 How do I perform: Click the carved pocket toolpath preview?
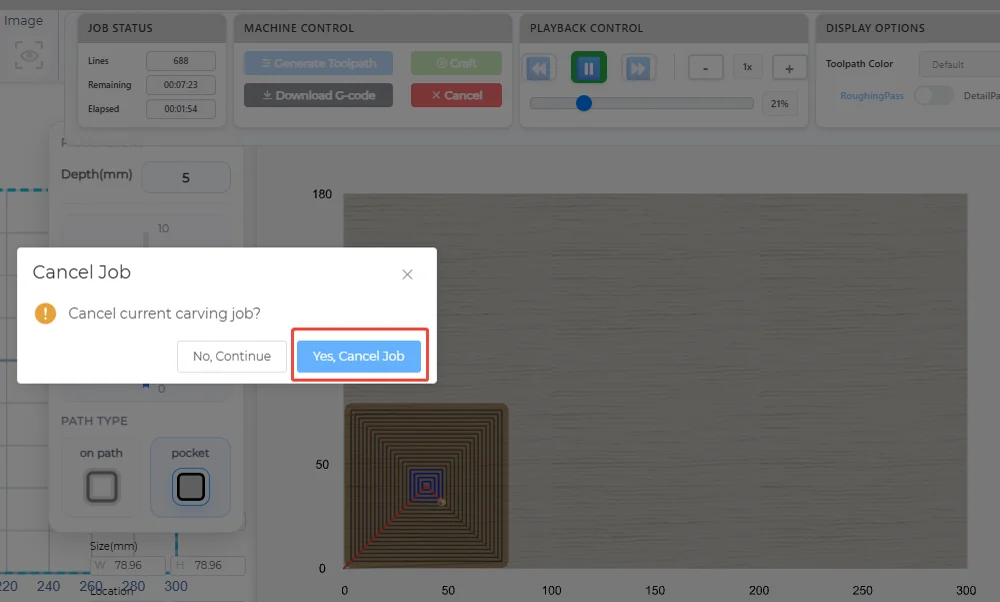pos(426,485)
